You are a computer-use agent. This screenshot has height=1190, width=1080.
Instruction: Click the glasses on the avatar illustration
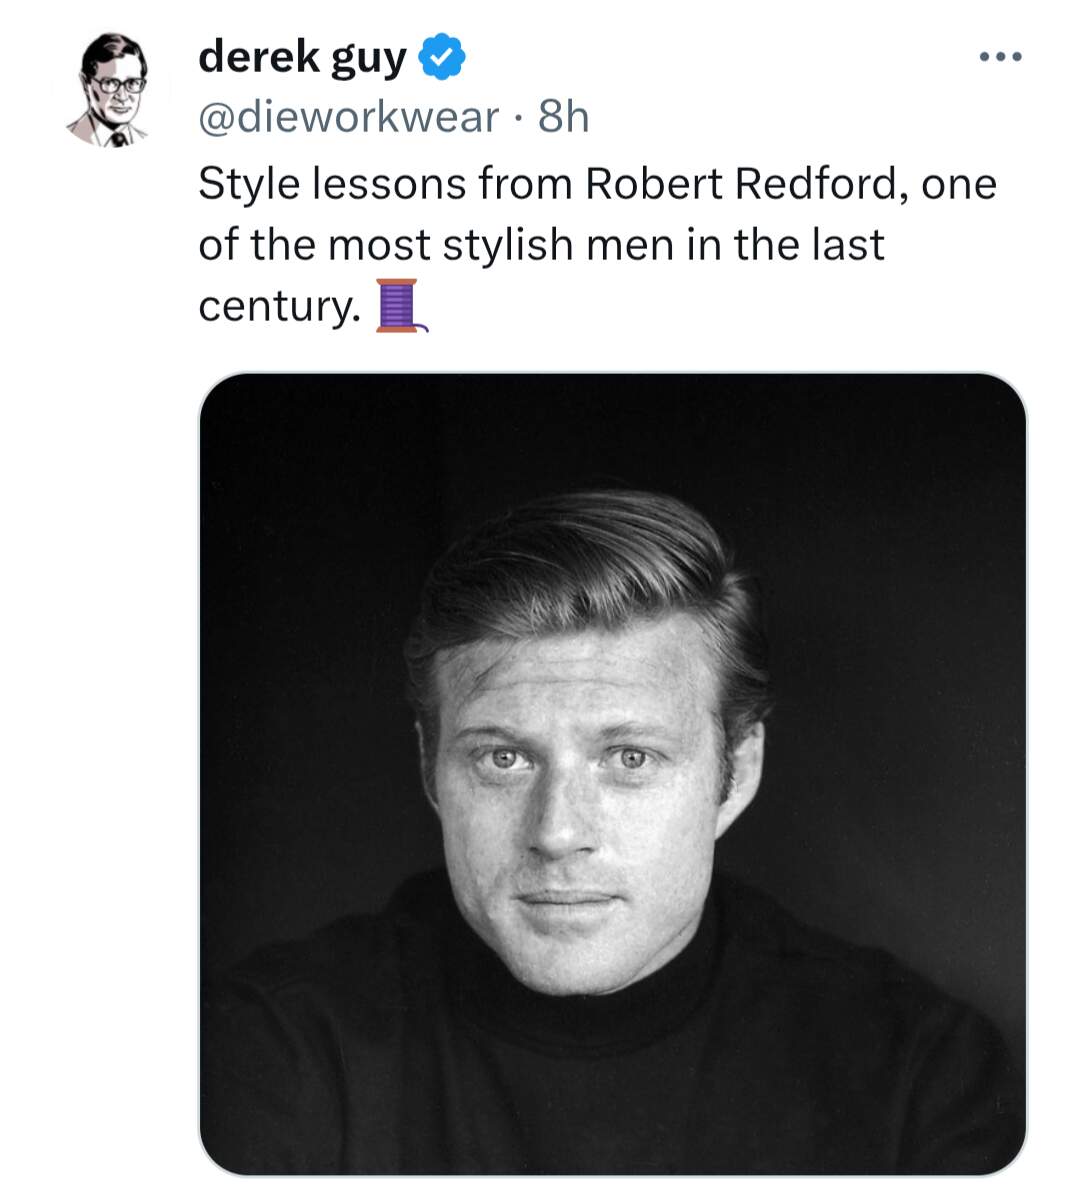click(x=118, y=85)
